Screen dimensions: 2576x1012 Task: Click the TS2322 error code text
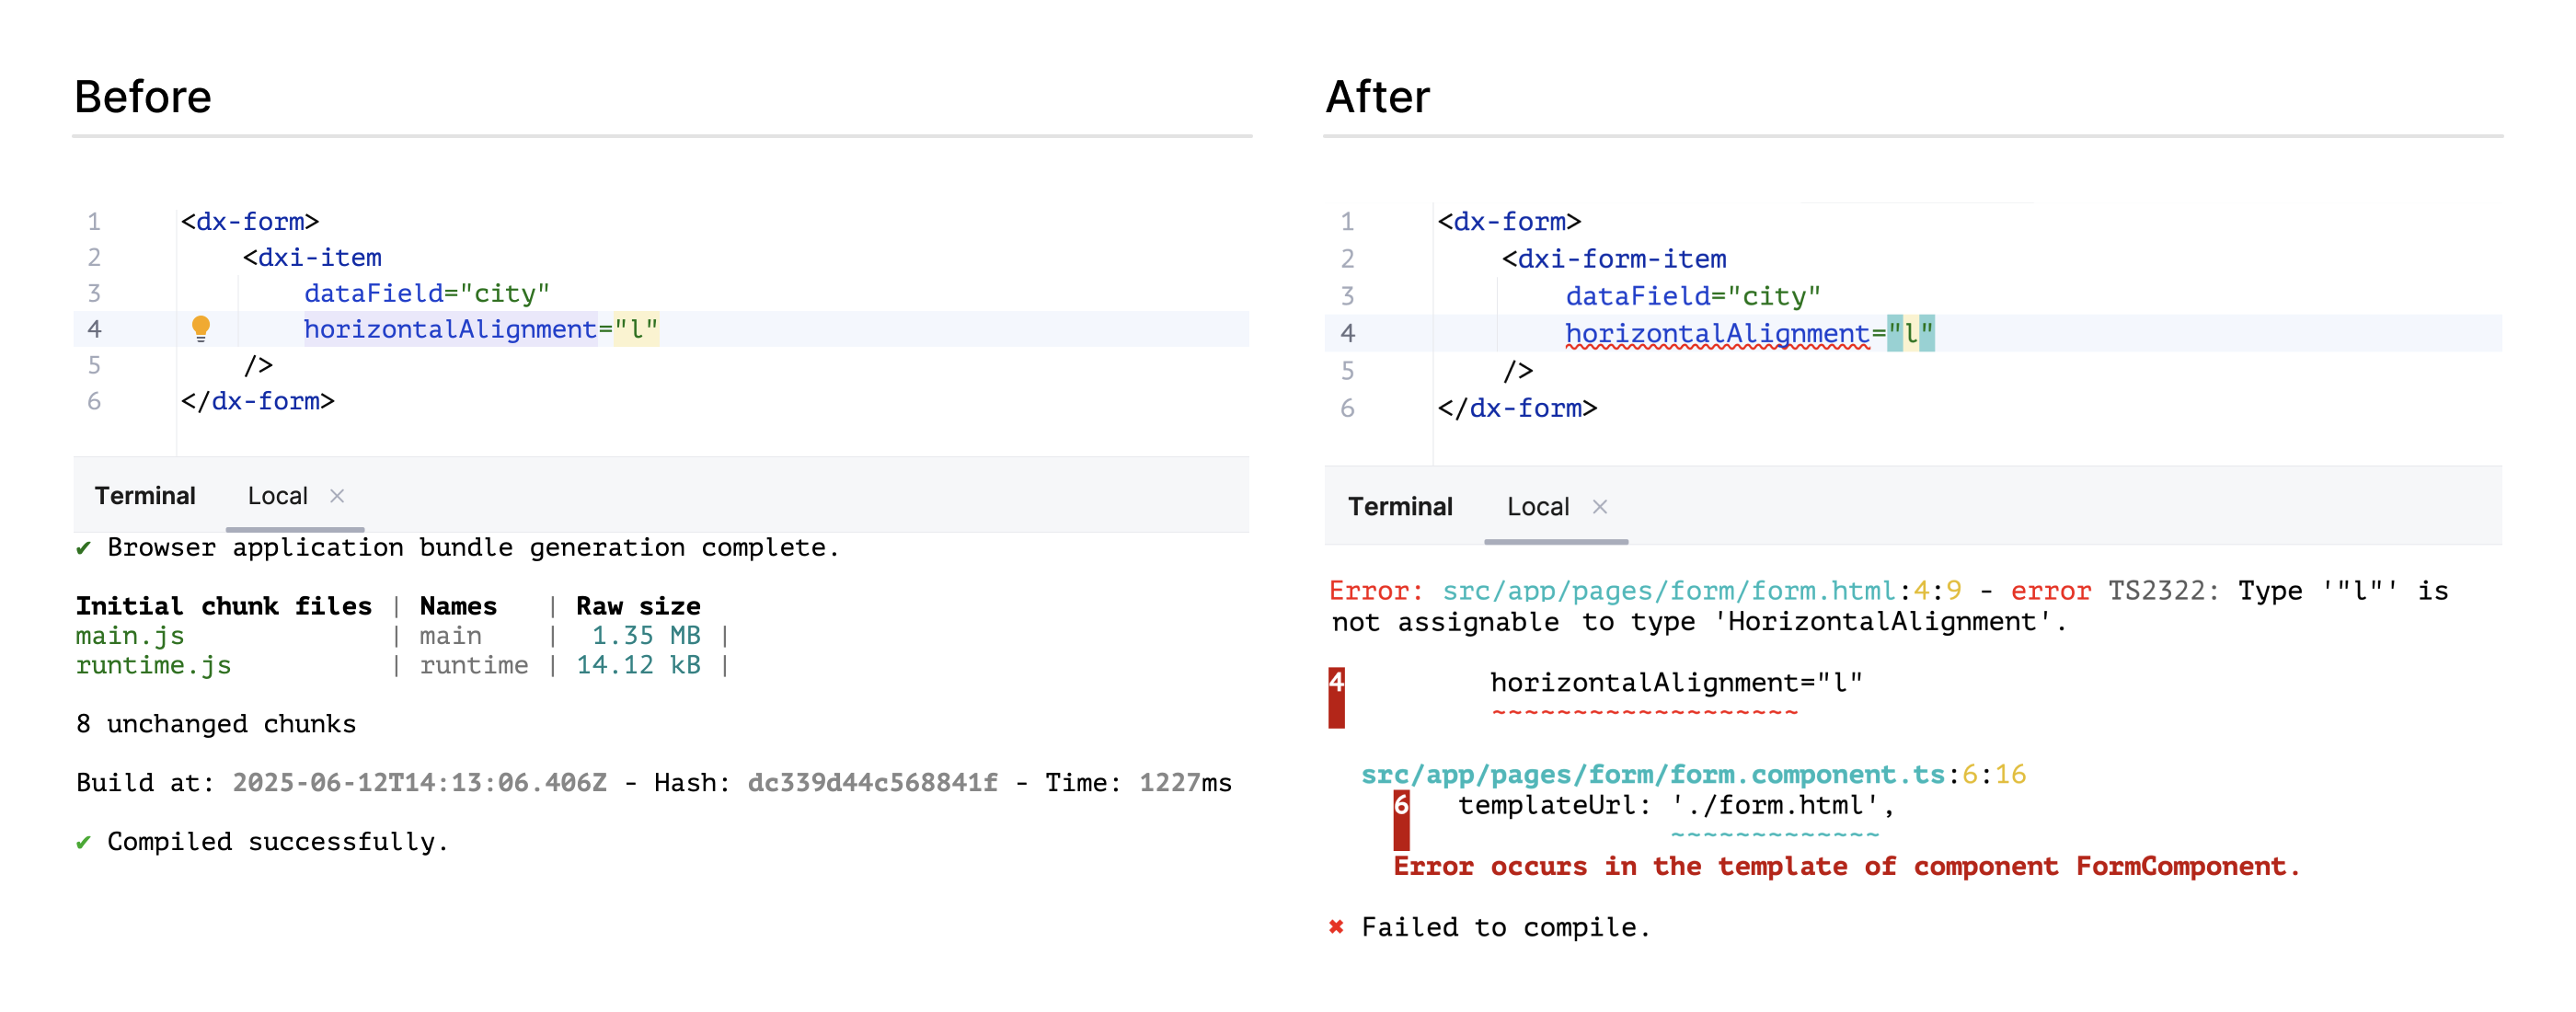(x=2164, y=591)
